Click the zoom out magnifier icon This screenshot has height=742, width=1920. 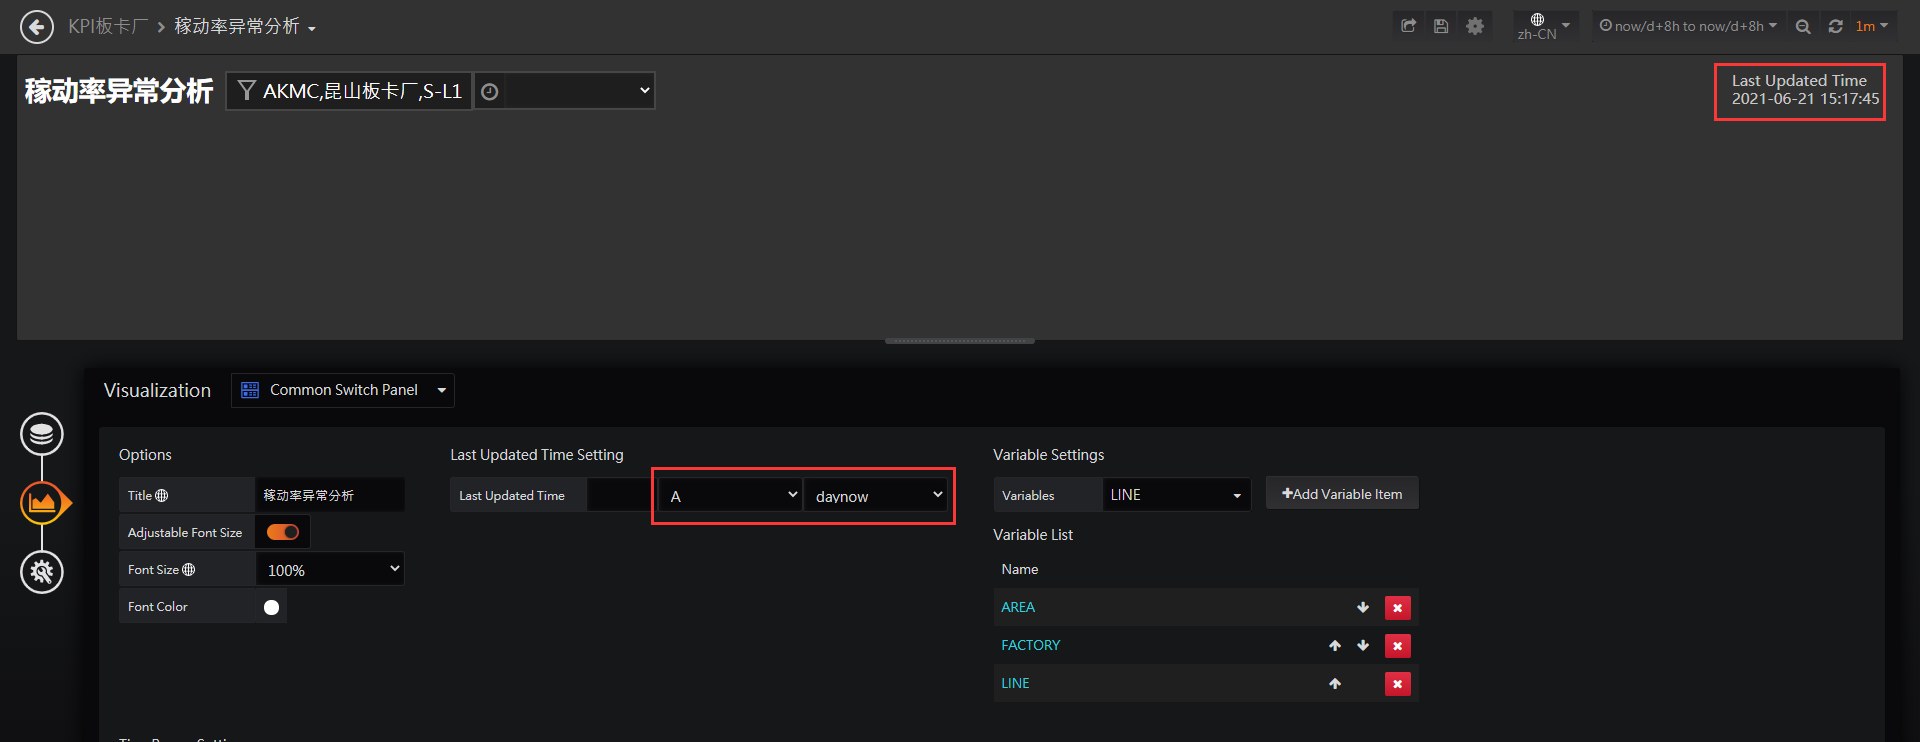1803,27
